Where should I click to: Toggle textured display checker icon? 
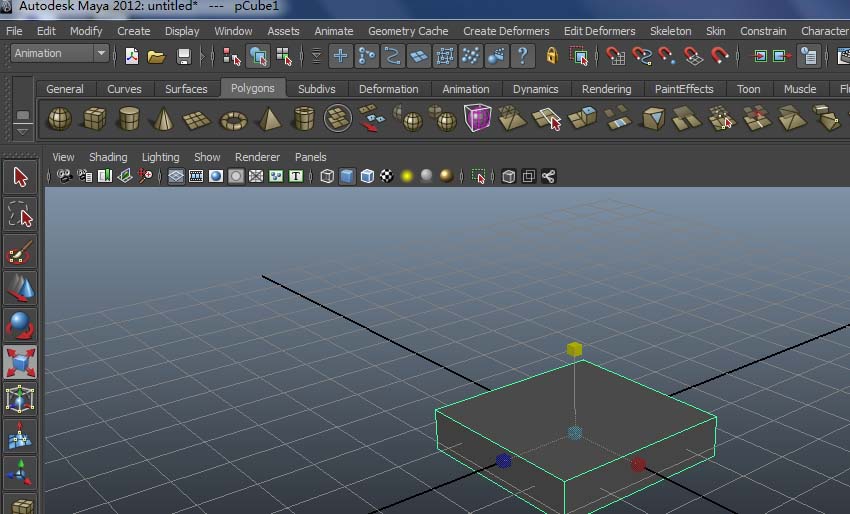click(387, 176)
